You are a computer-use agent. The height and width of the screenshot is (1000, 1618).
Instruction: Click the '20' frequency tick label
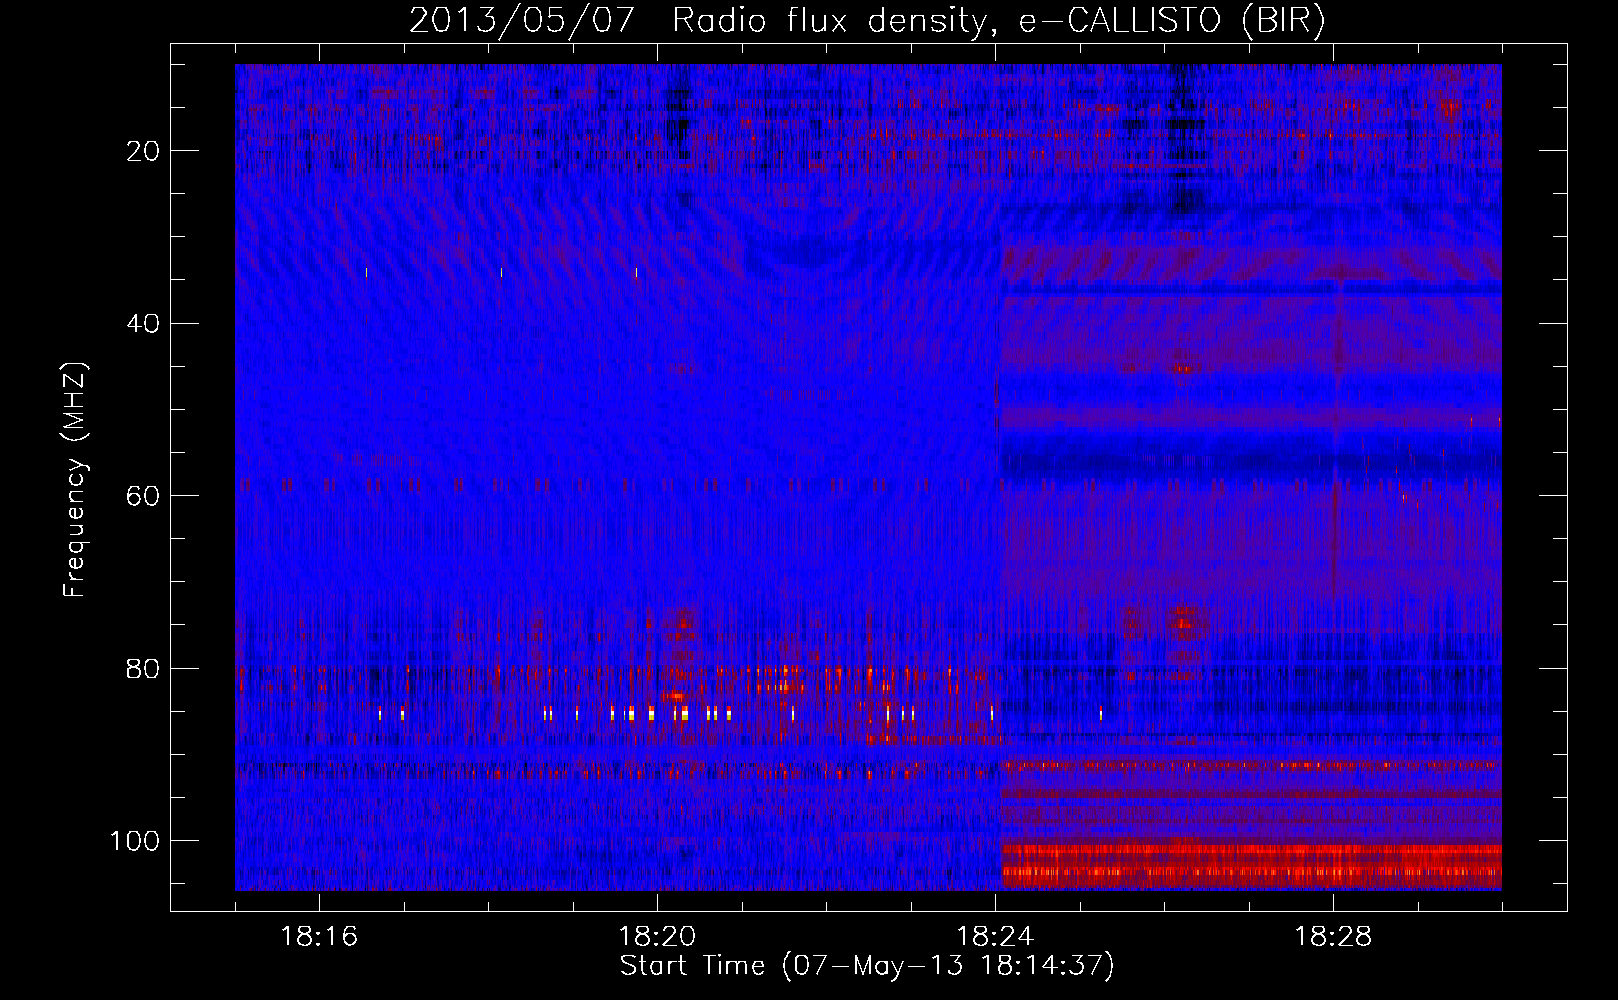pos(144,151)
